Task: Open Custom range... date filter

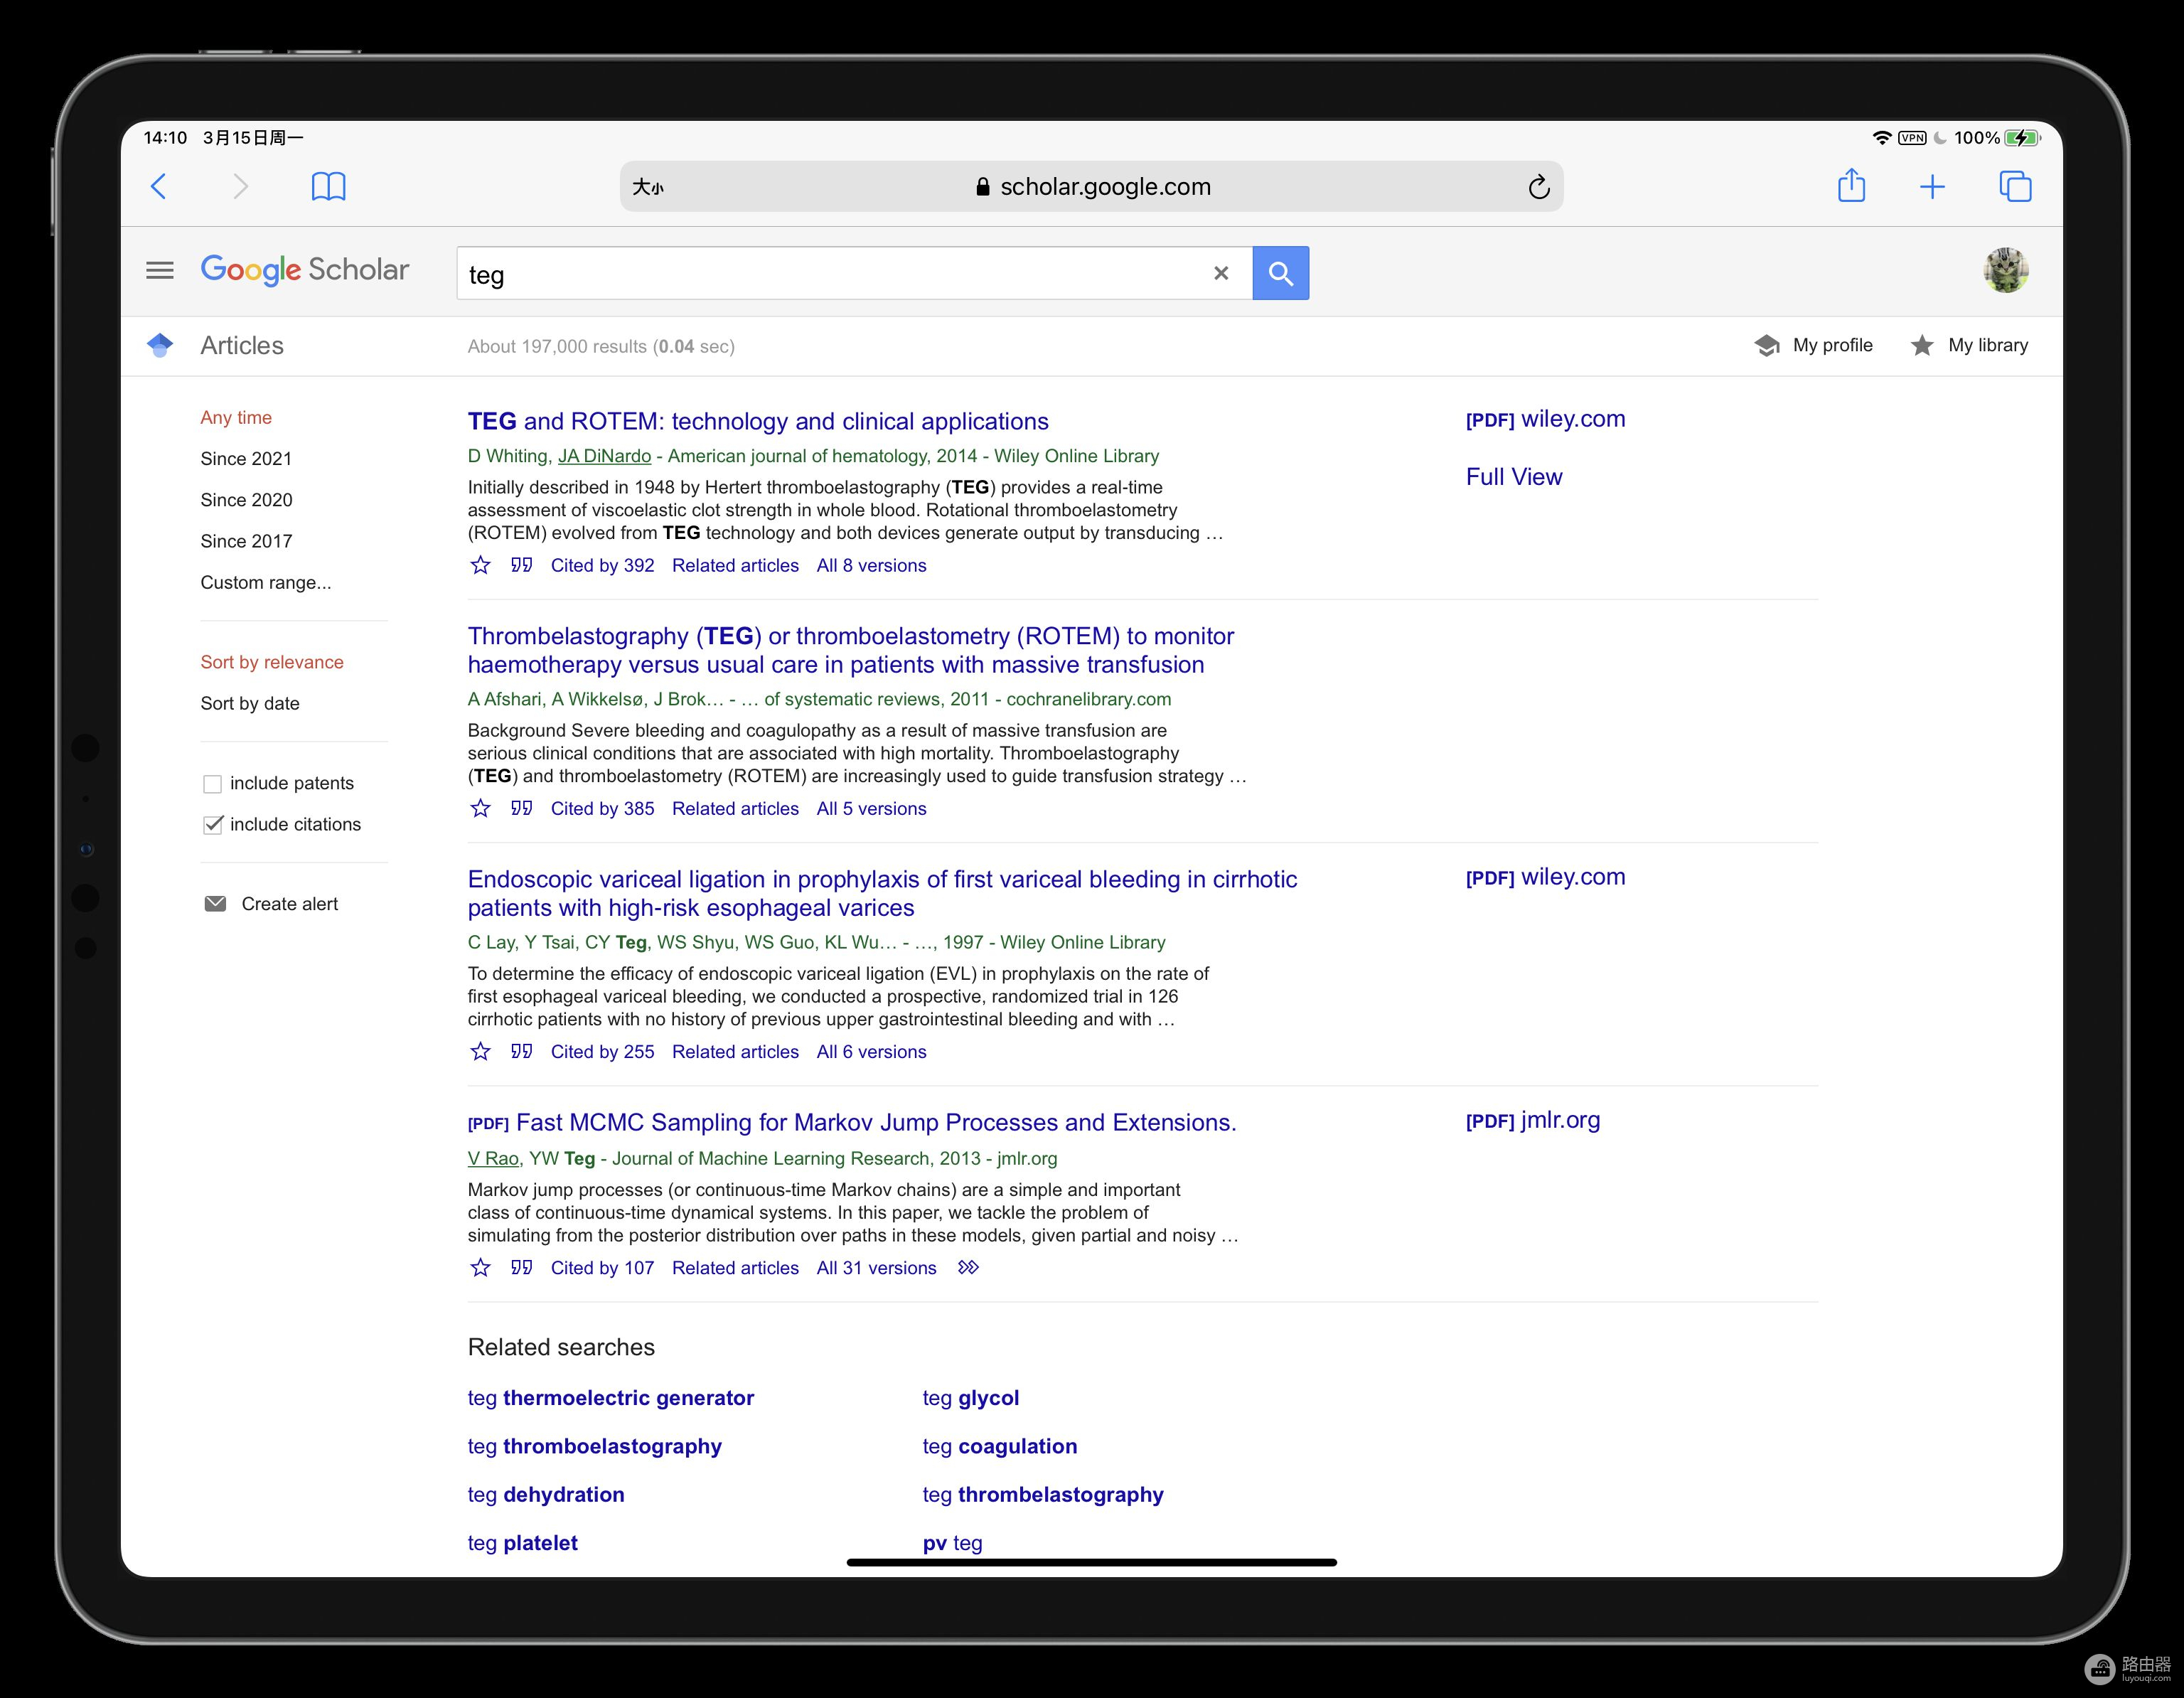Action: [265, 582]
